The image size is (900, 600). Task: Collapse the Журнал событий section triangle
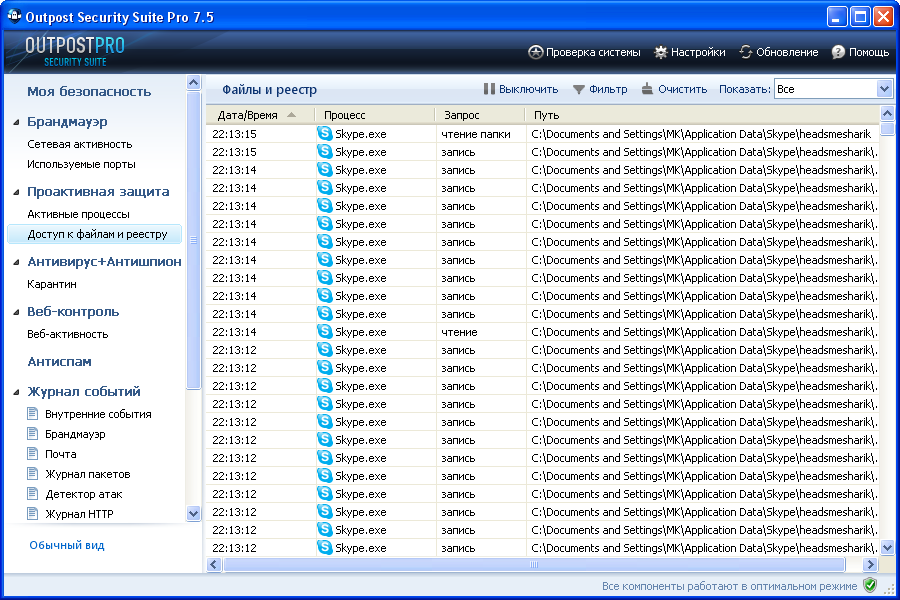point(17,392)
